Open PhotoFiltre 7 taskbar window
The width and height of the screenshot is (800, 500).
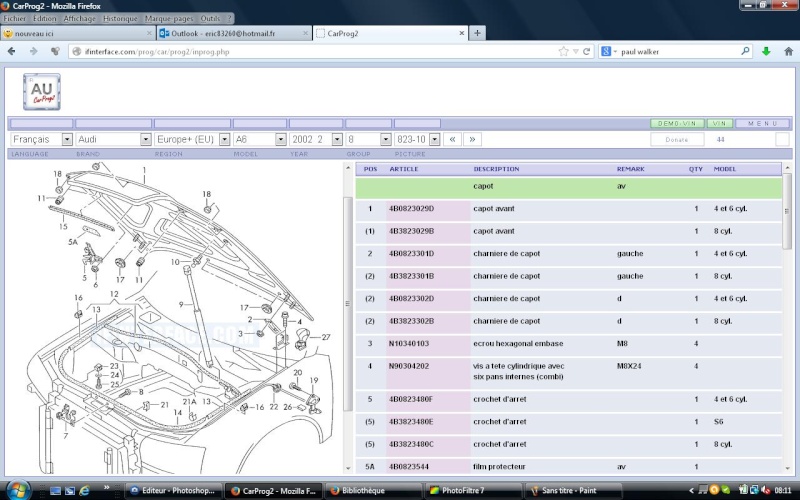(473, 490)
